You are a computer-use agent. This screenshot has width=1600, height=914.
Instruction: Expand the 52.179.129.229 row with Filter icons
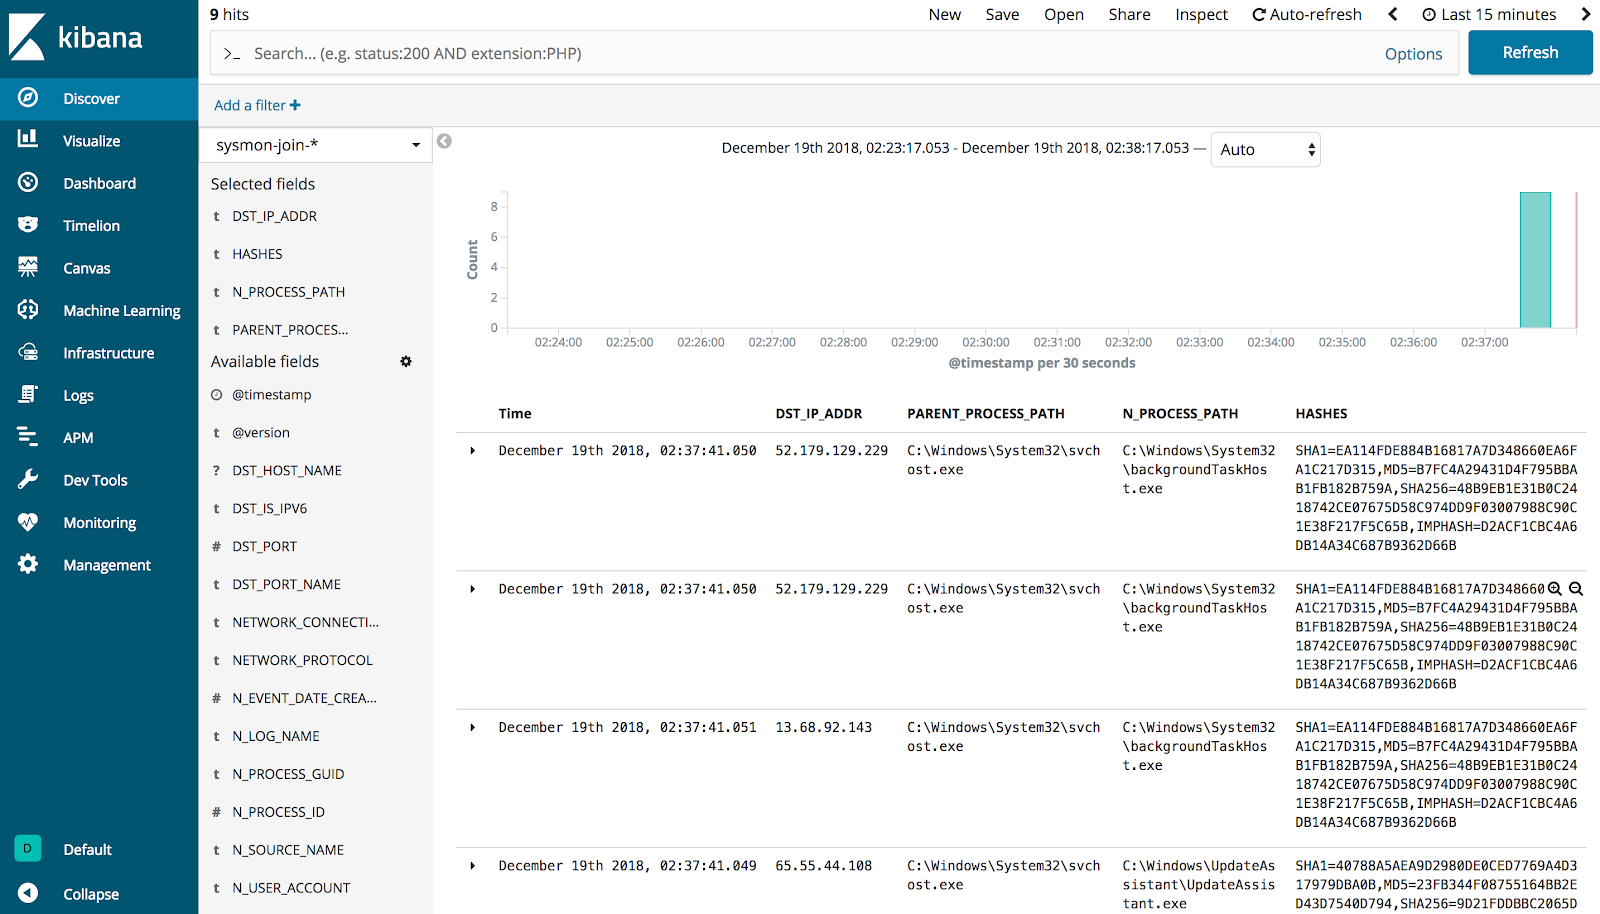(x=473, y=589)
